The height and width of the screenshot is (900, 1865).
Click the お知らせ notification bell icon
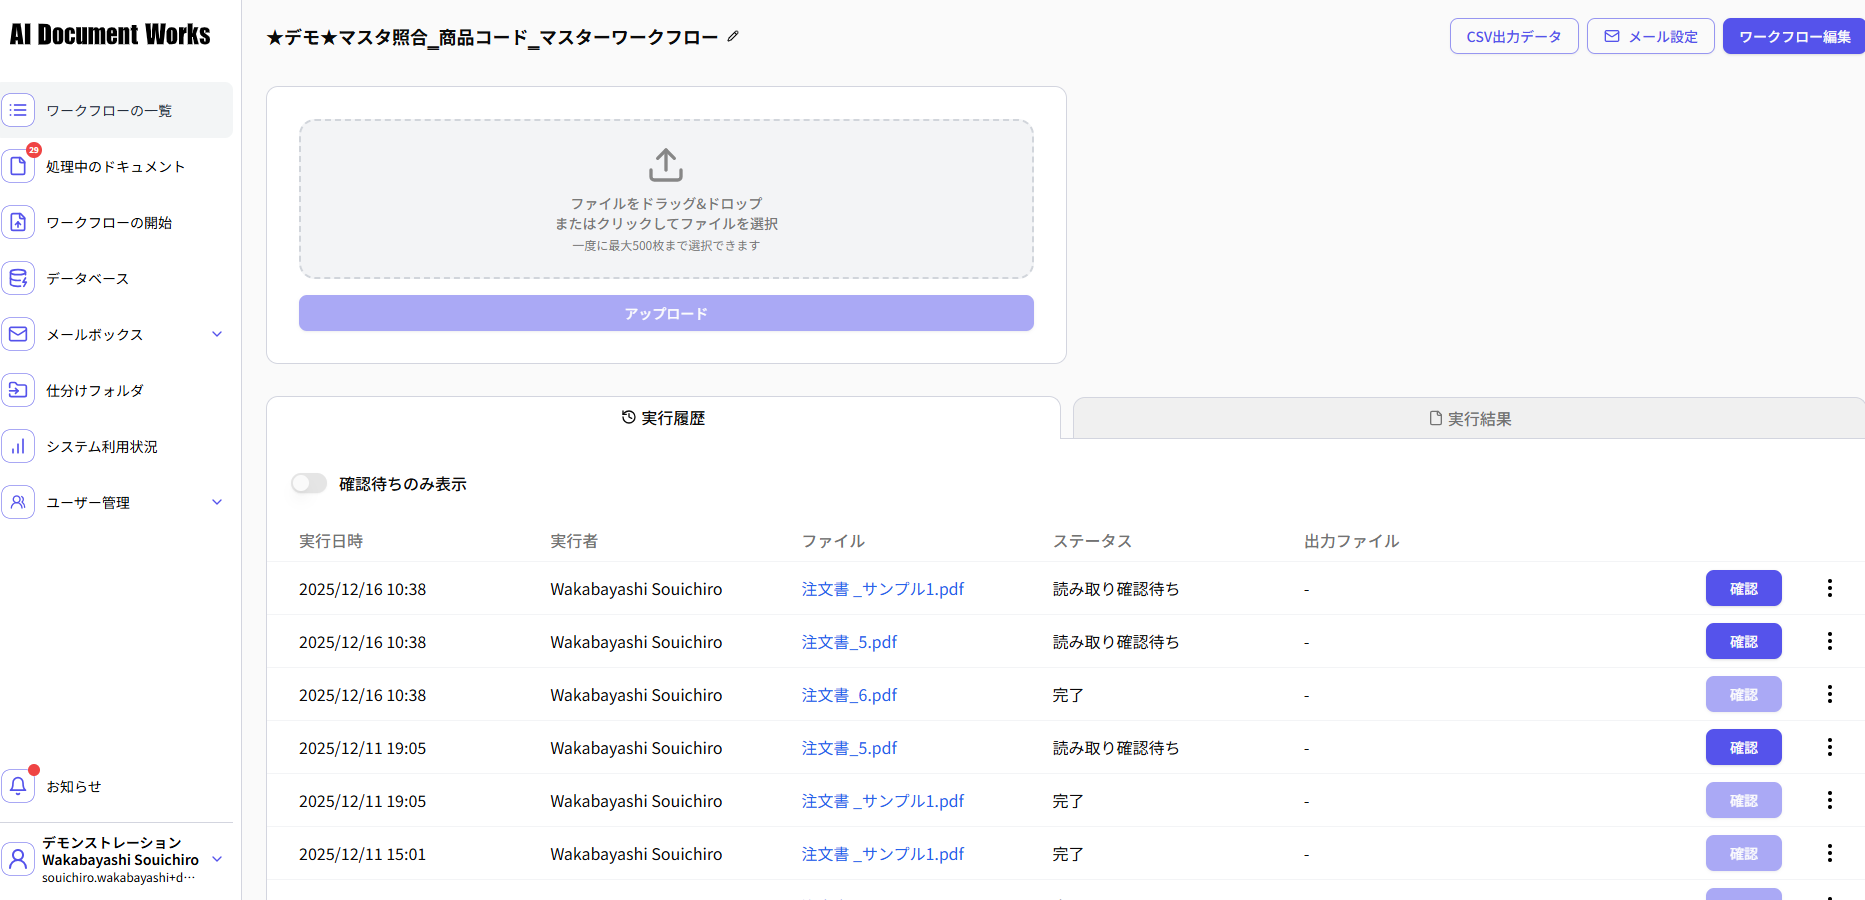pyautogui.click(x=18, y=786)
